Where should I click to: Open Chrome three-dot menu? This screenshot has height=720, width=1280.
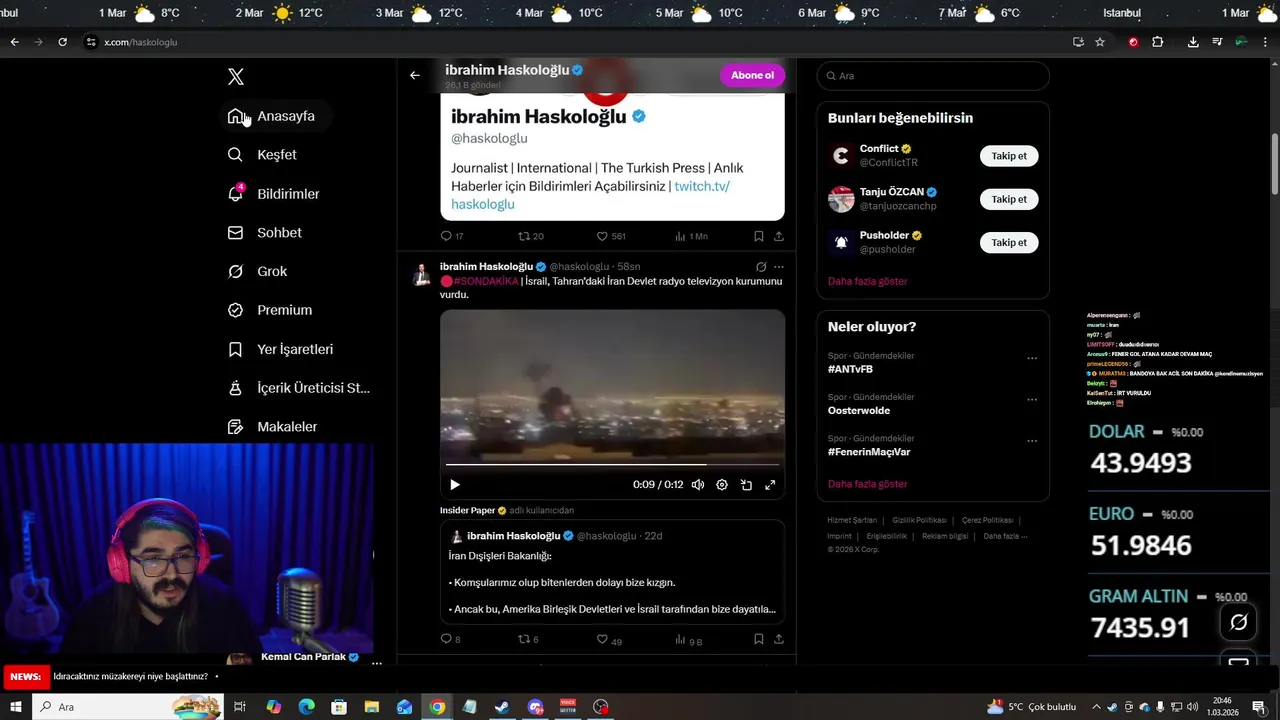point(1266,42)
